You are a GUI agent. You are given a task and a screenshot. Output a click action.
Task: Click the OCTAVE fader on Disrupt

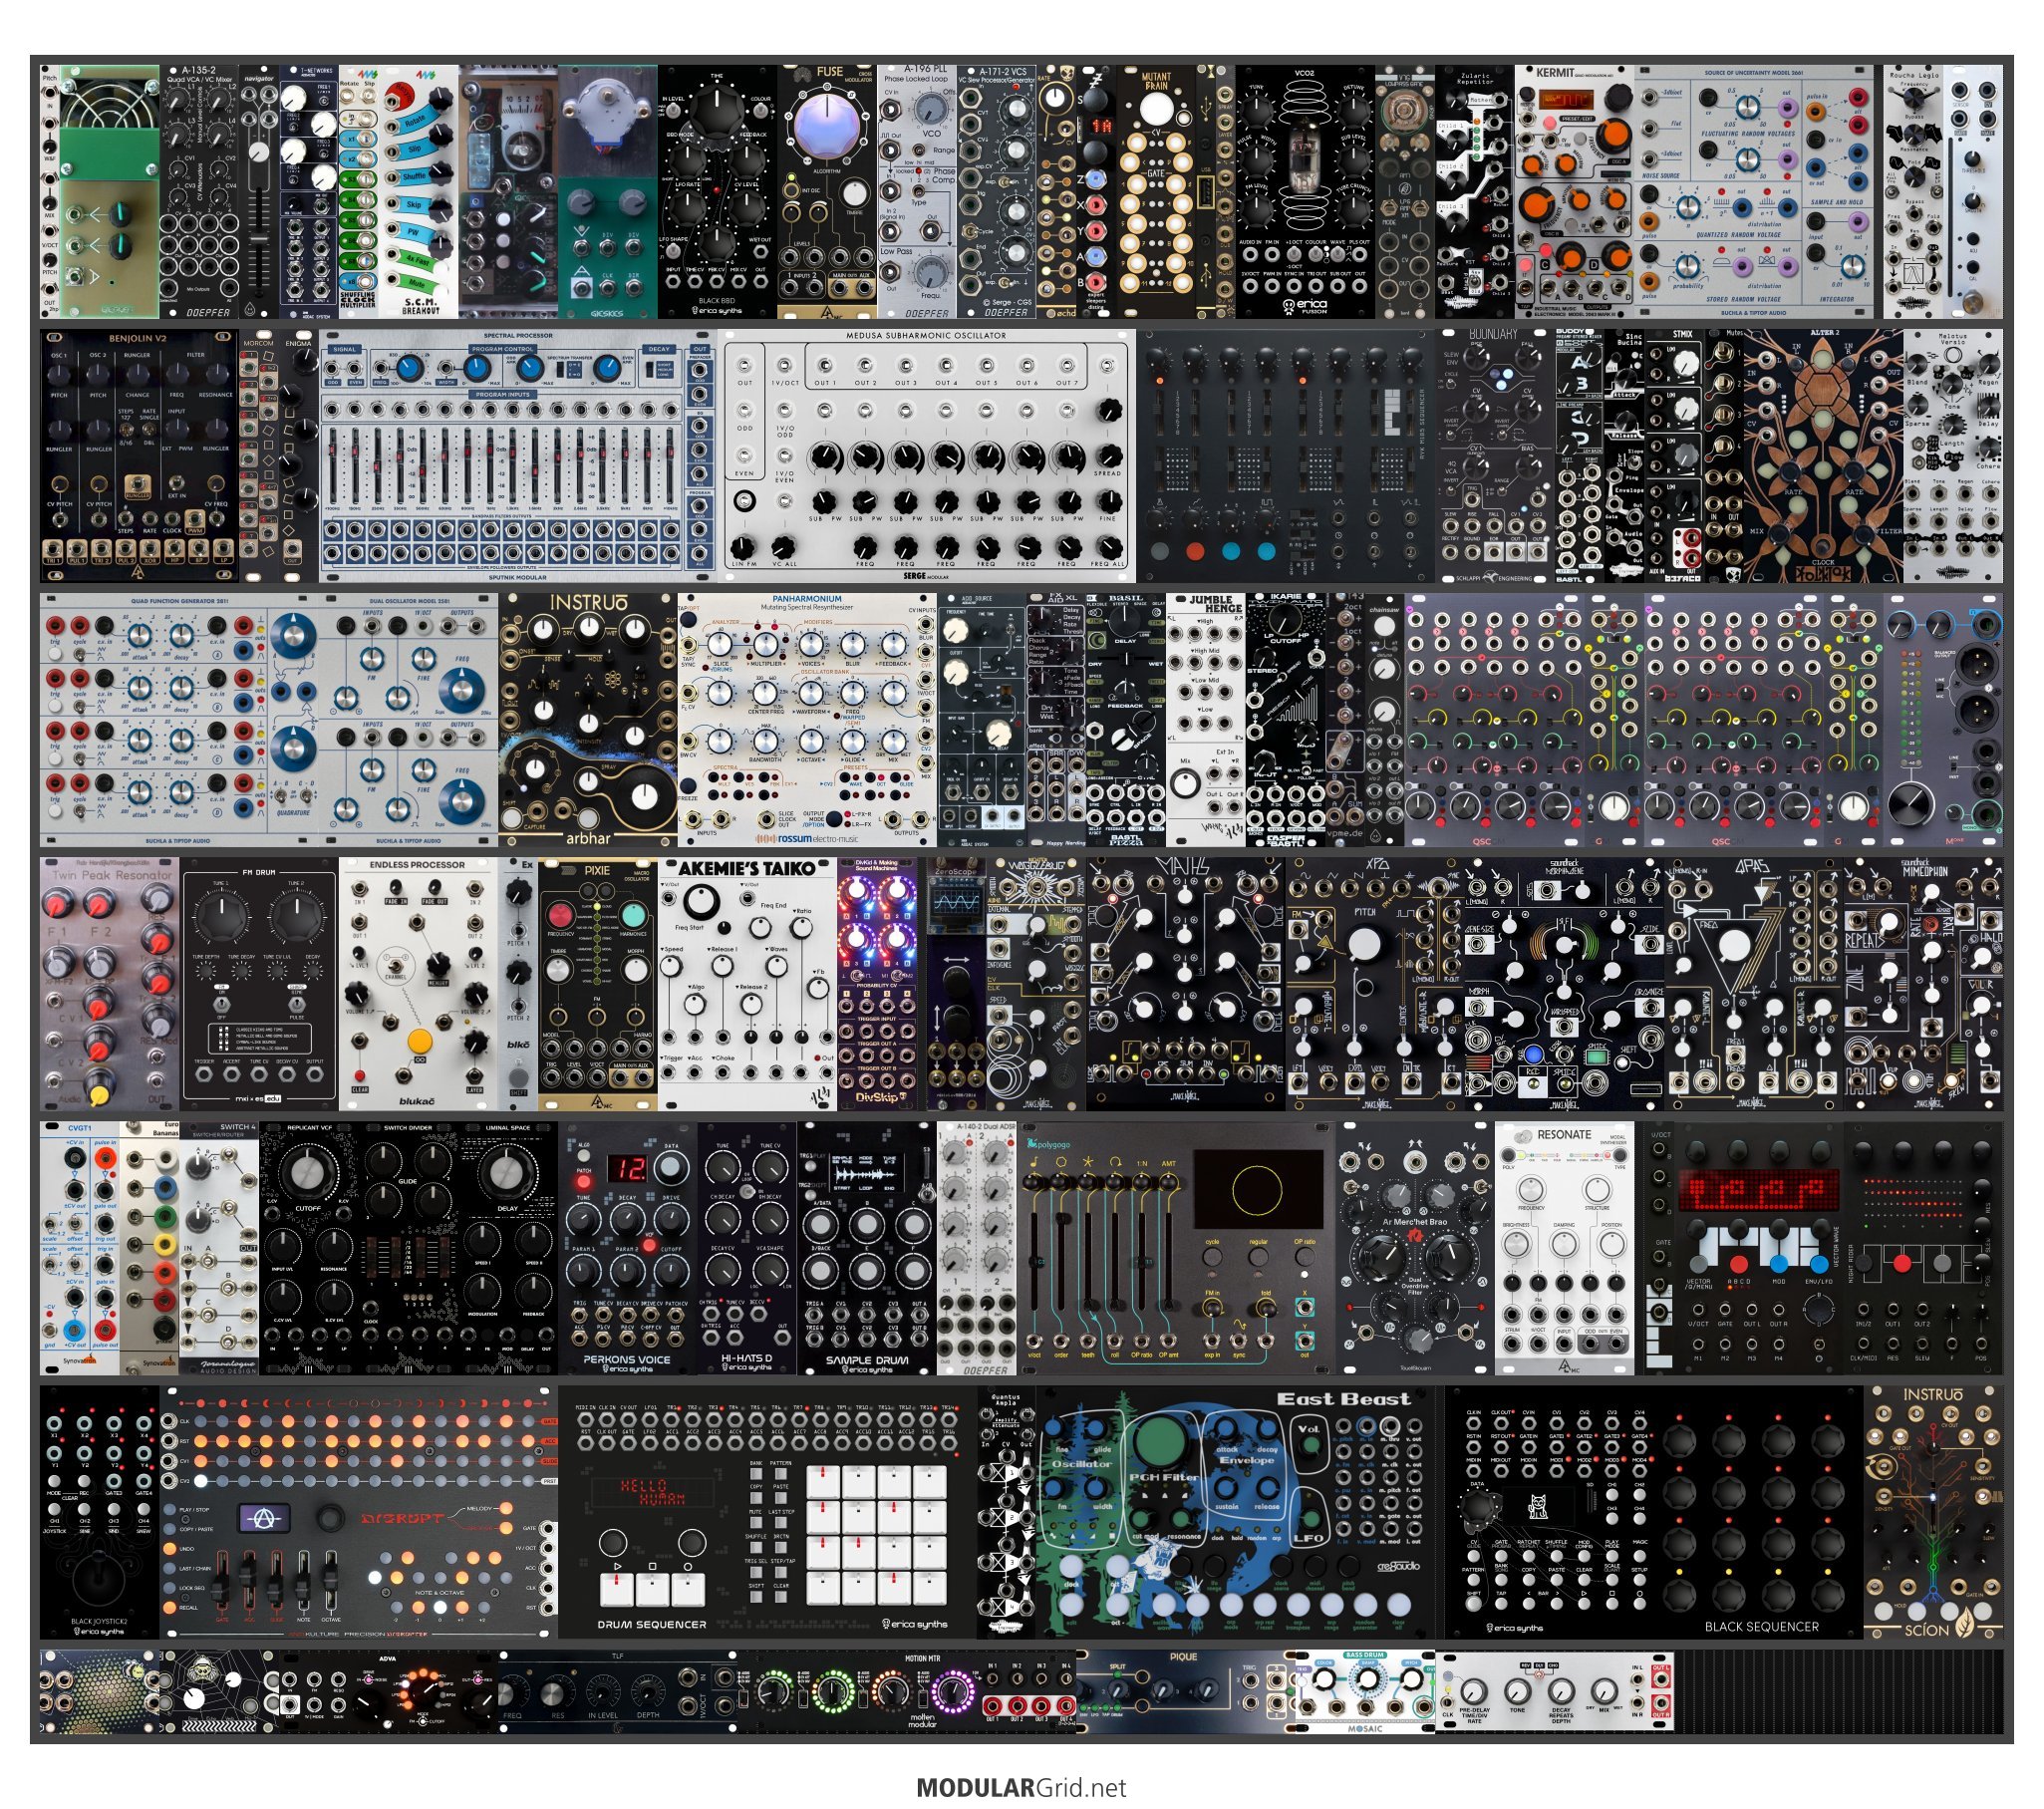point(330,1582)
